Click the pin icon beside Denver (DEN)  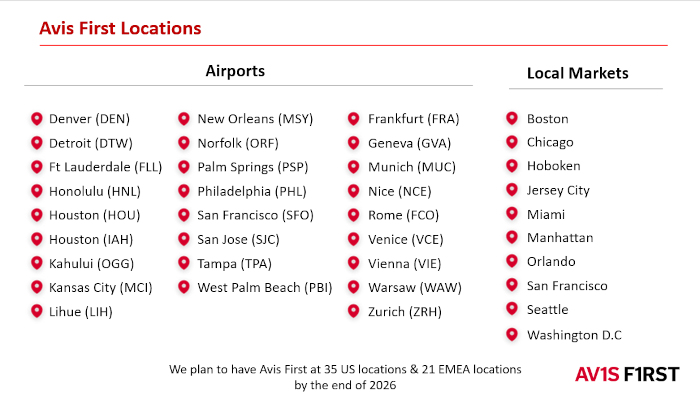(37, 119)
